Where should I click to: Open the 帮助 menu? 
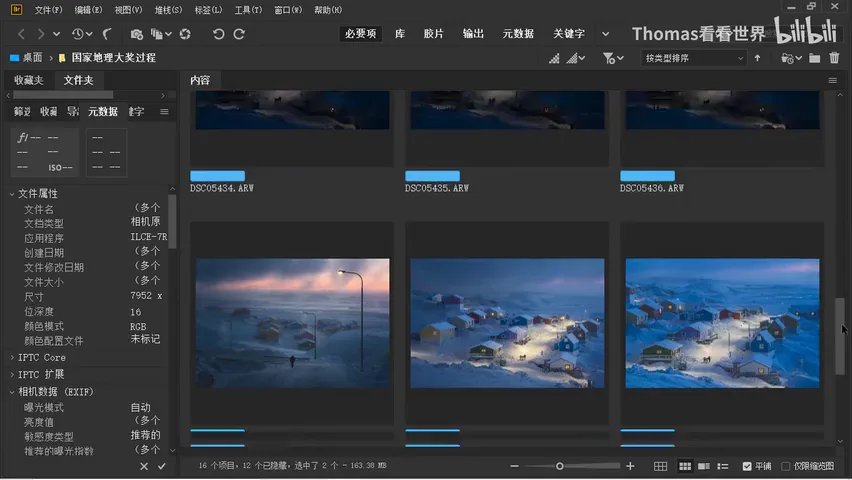pos(328,10)
